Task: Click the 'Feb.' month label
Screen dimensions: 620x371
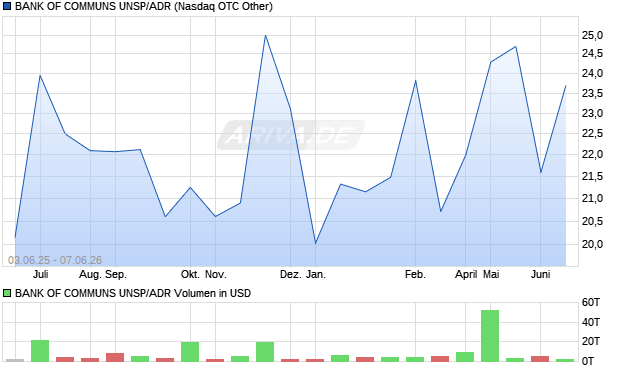Action: point(416,274)
